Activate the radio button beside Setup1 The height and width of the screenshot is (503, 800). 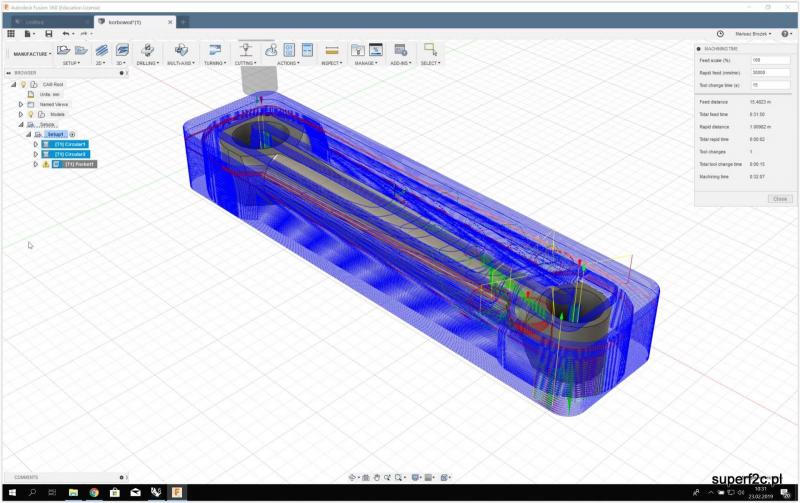[72, 134]
